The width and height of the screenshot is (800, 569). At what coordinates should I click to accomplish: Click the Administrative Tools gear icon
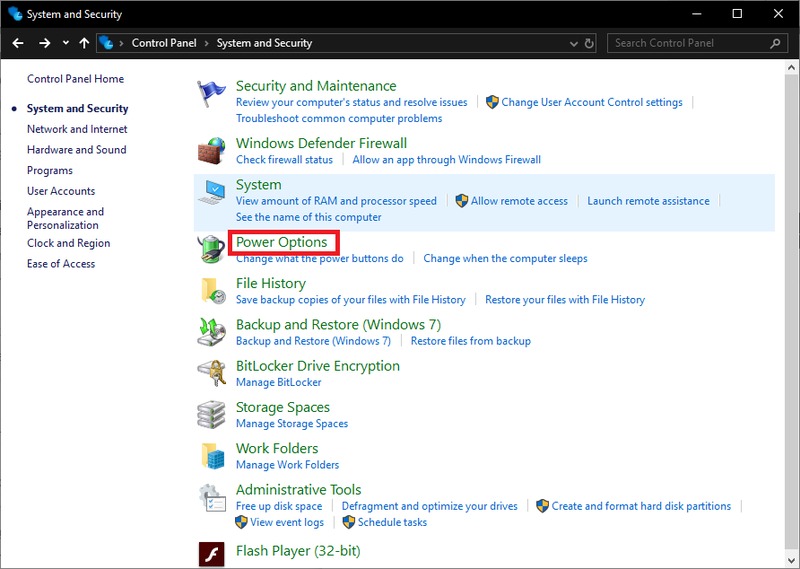pos(212,497)
